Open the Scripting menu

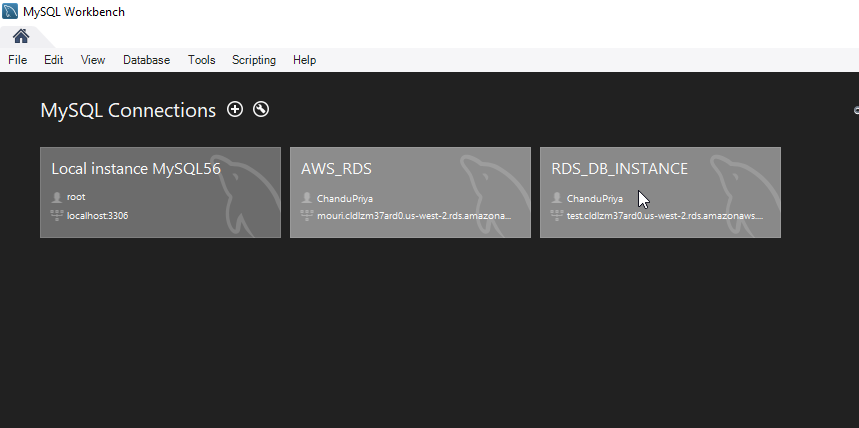click(x=254, y=60)
